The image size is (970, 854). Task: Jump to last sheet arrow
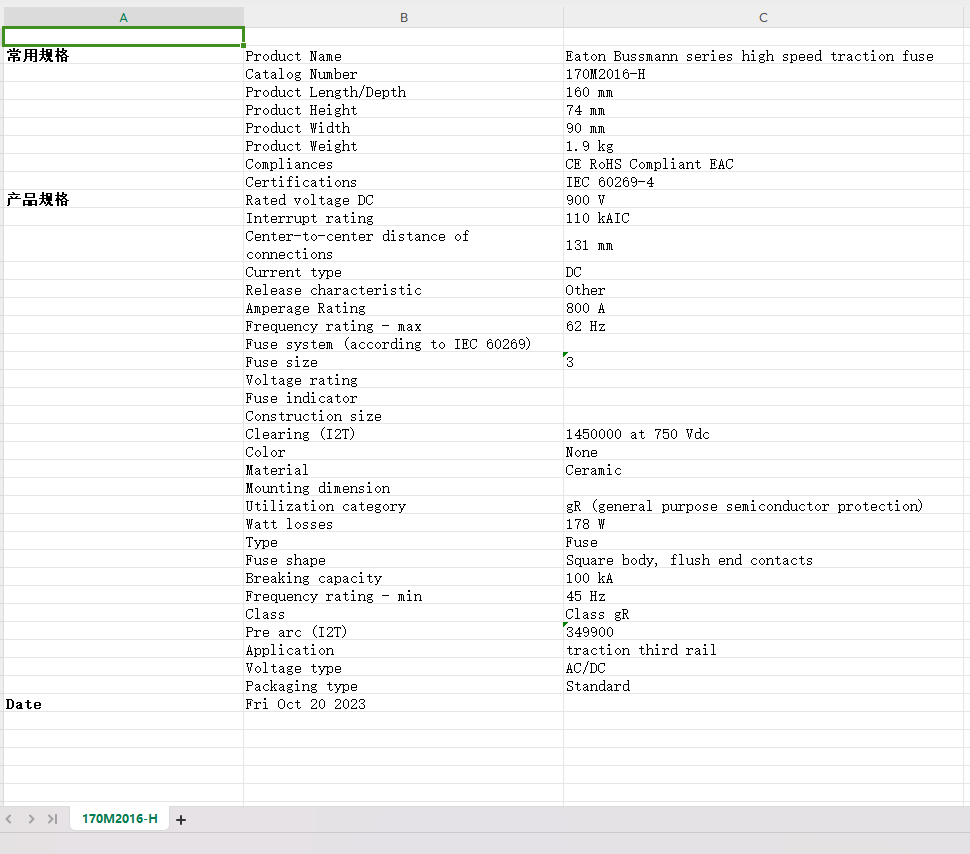click(53, 819)
